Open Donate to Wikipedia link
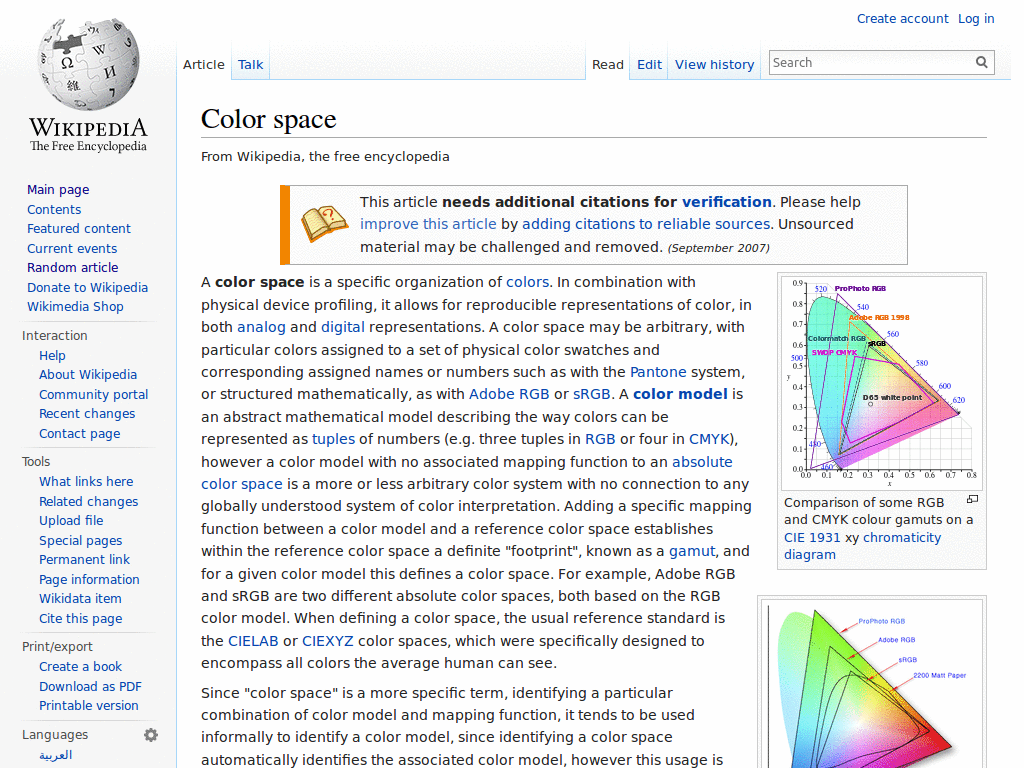 [x=88, y=287]
